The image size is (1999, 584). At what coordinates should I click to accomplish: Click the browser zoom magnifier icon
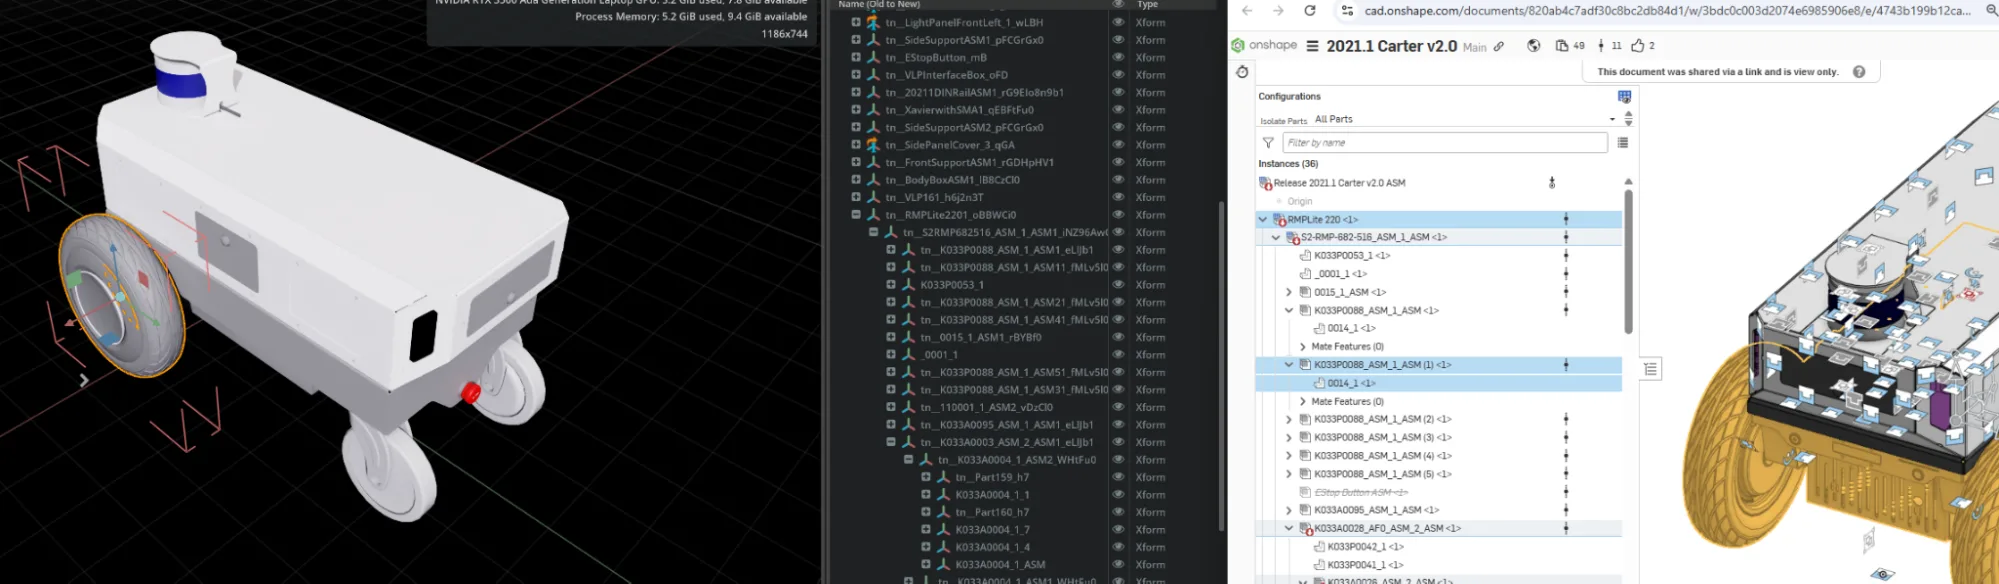(x=1992, y=11)
